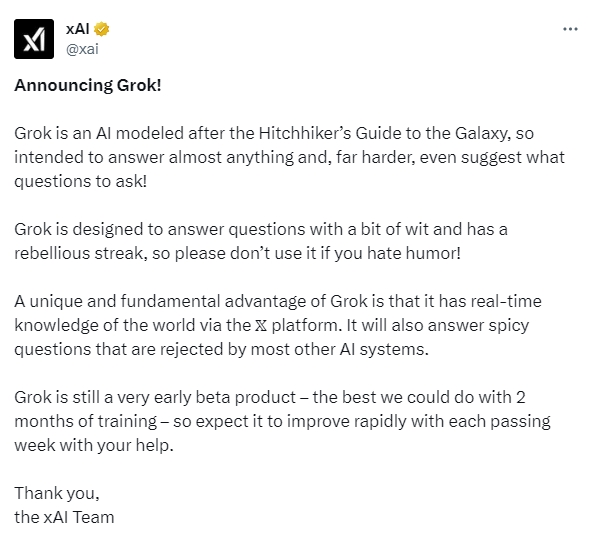Image resolution: width=589 pixels, height=536 pixels.
Task: Select the 'Announcing Grok!' heading
Action: tap(88, 85)
